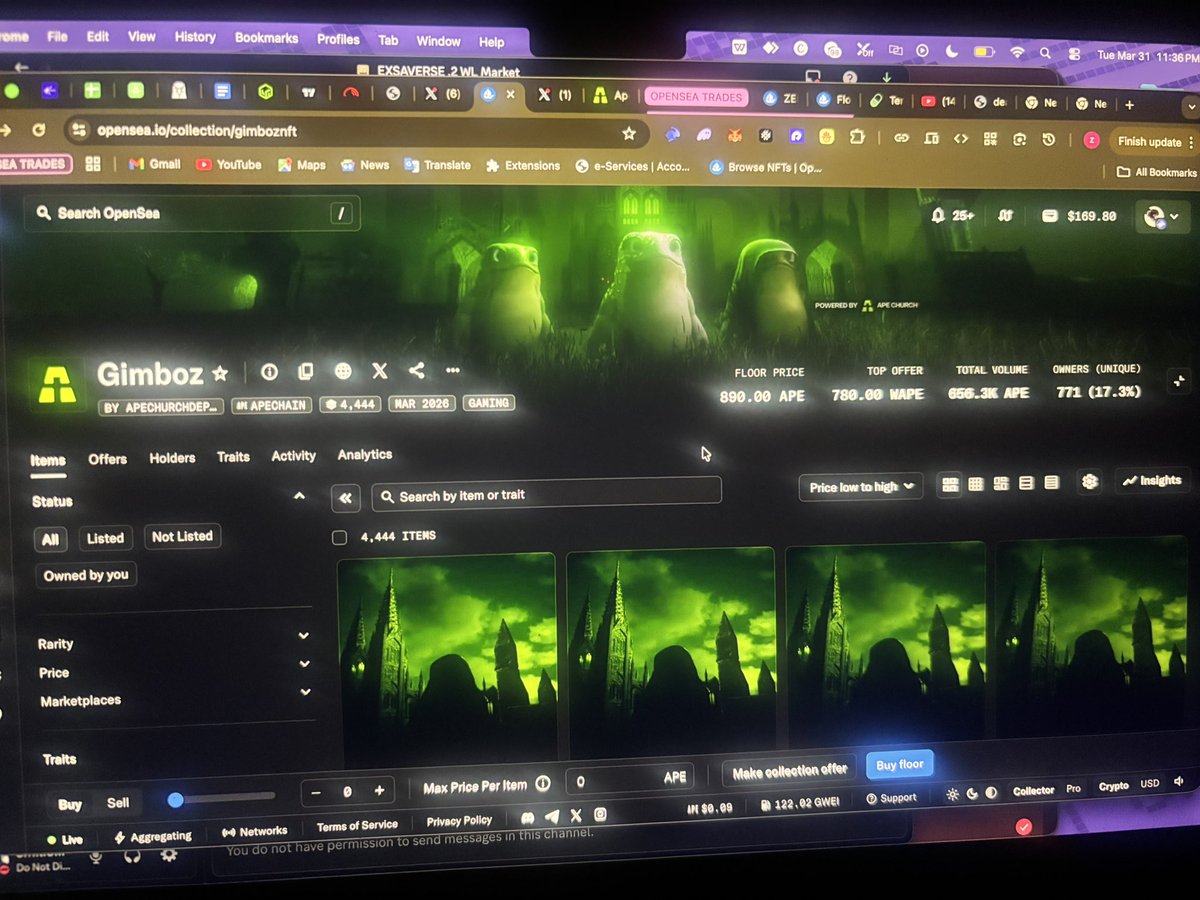Screen dimensions: 1200x900
Task: Show prices in USD
Action: tap(1150, 784)
